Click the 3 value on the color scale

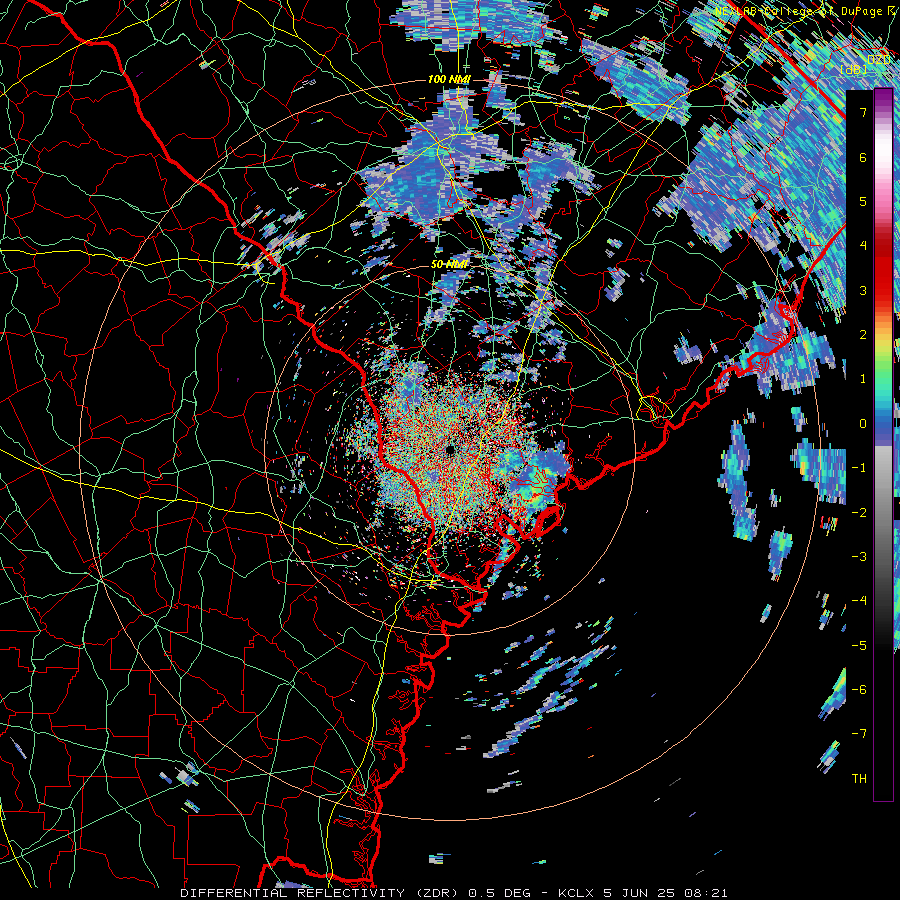pyautogui.click(x=863, y=290)
